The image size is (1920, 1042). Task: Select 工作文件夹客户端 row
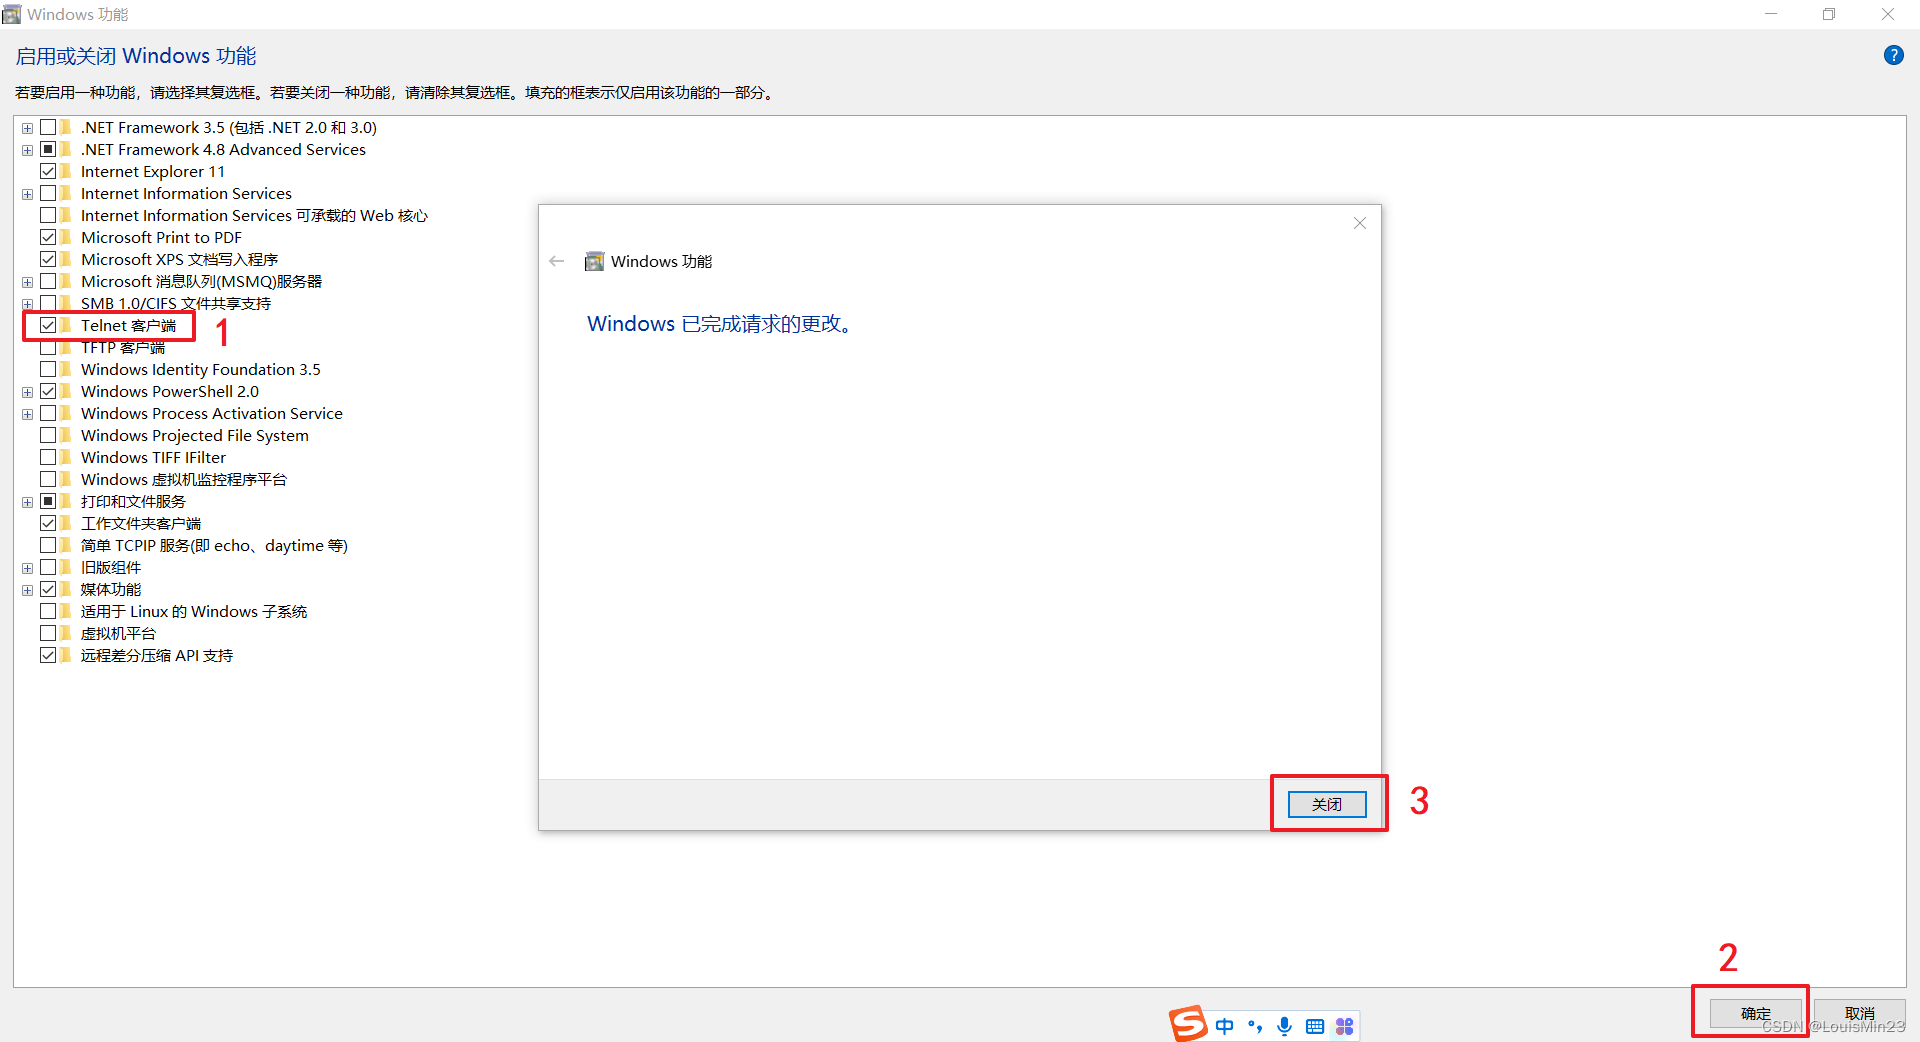(141, 523)
